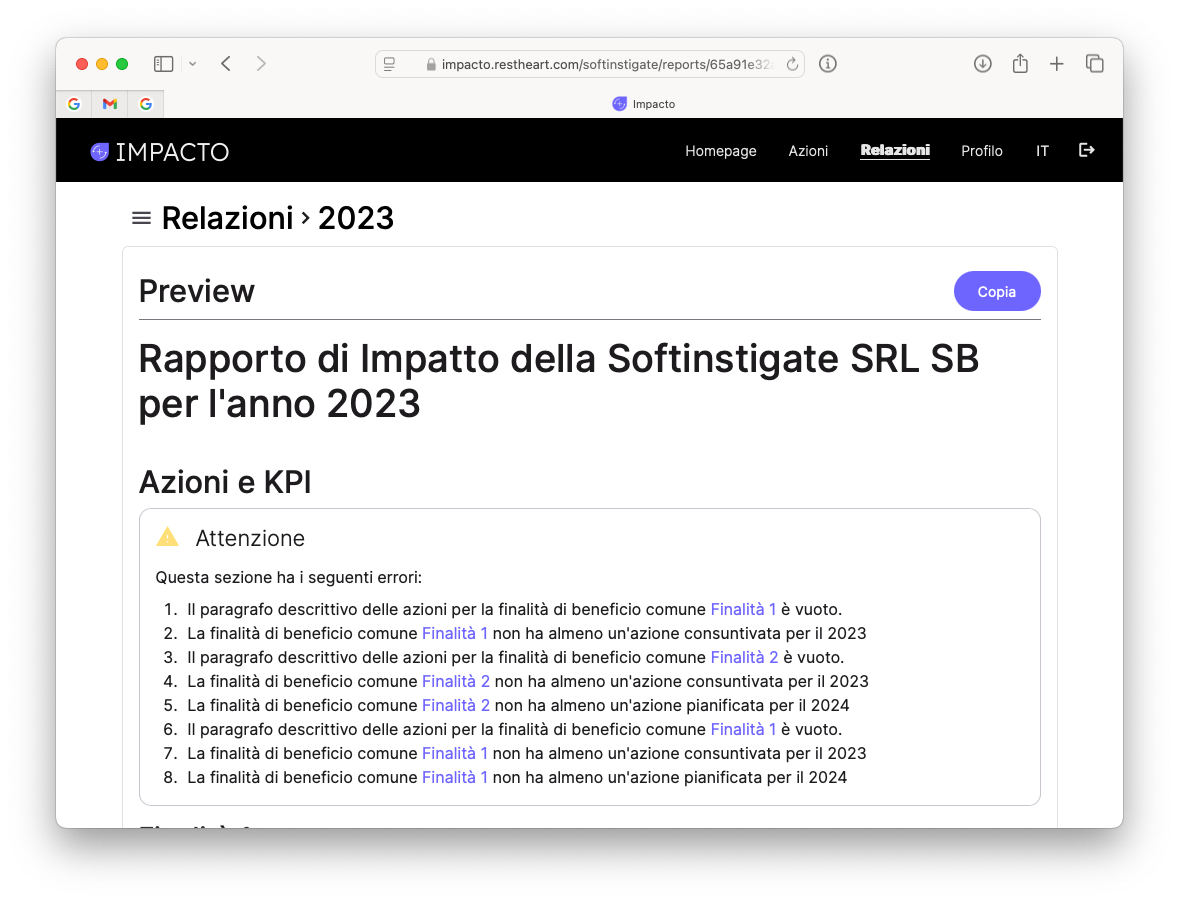Click the Tab Overview icon at top right

pos(1095,63)
